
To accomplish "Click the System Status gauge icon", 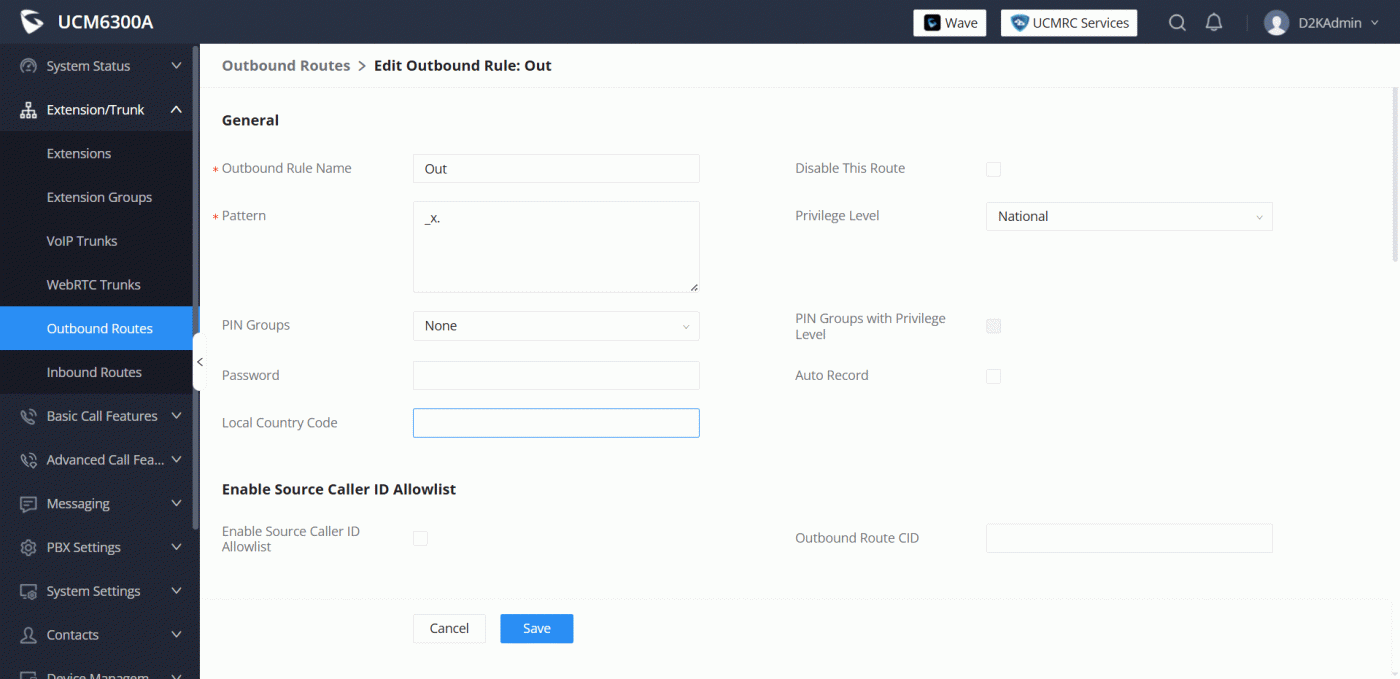I will 28,66.
